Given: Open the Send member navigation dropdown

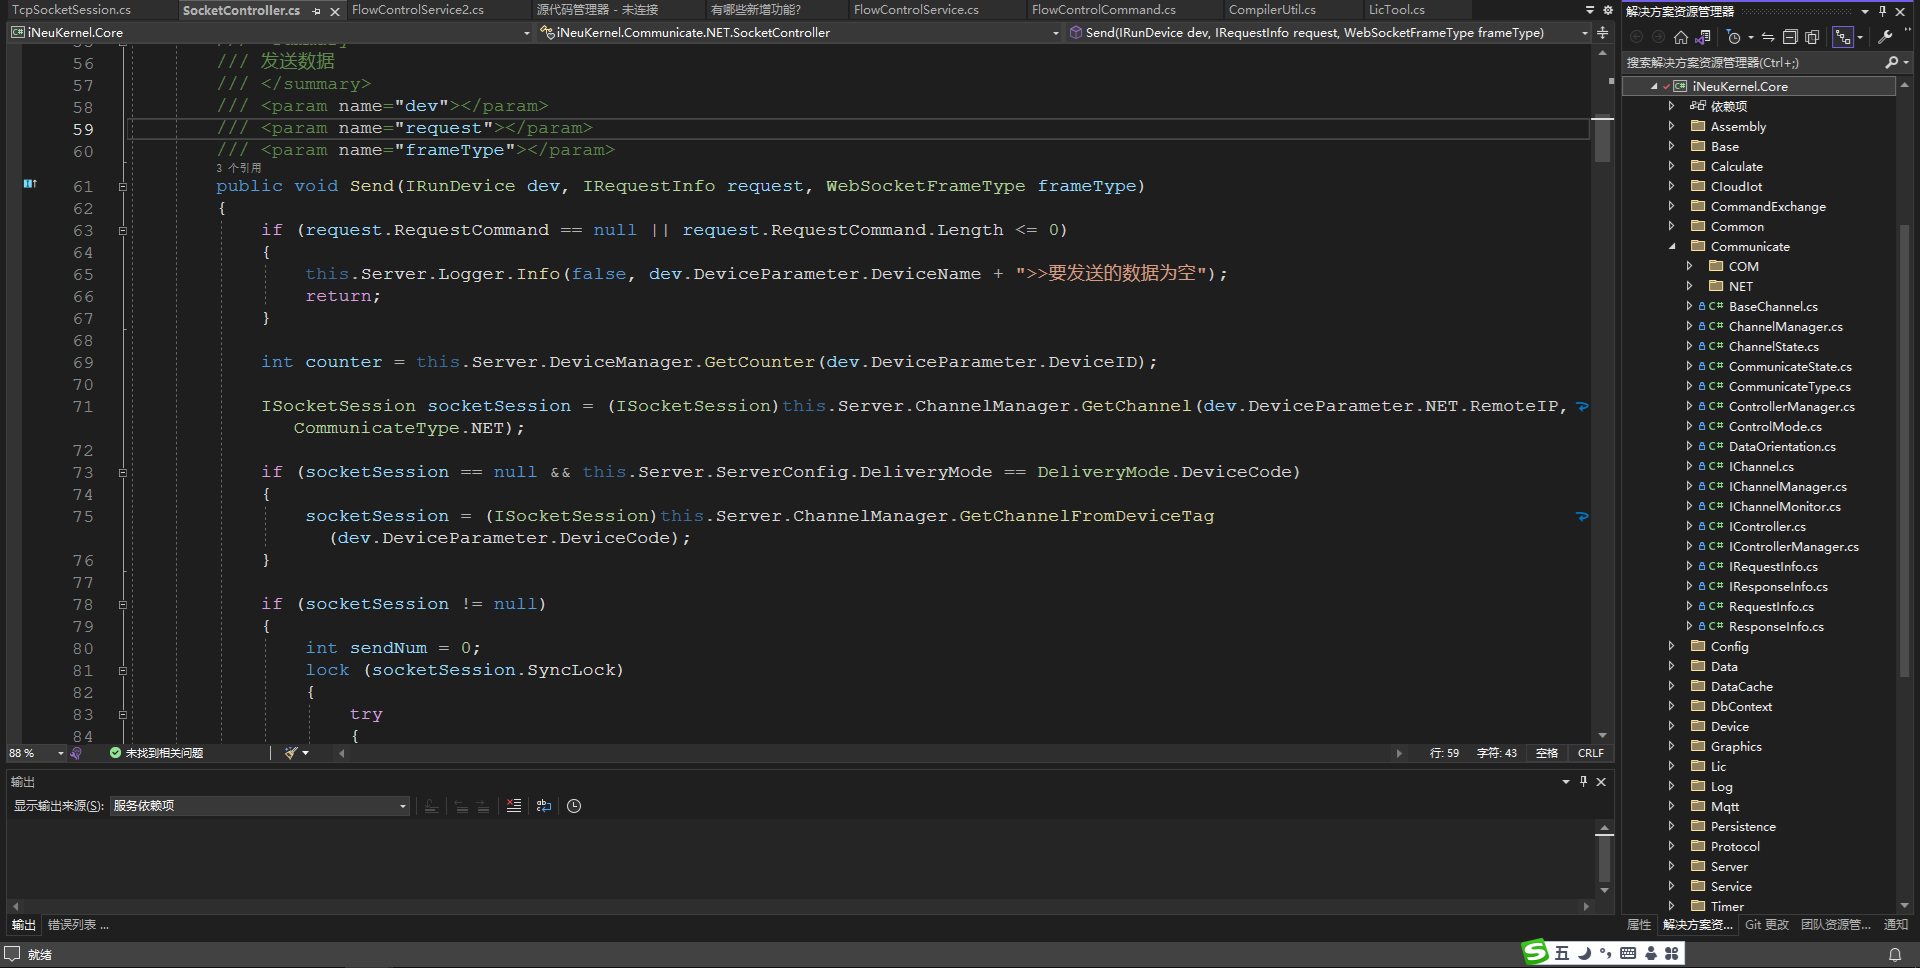Looking at the screenshot, I should click(1585, 33).
